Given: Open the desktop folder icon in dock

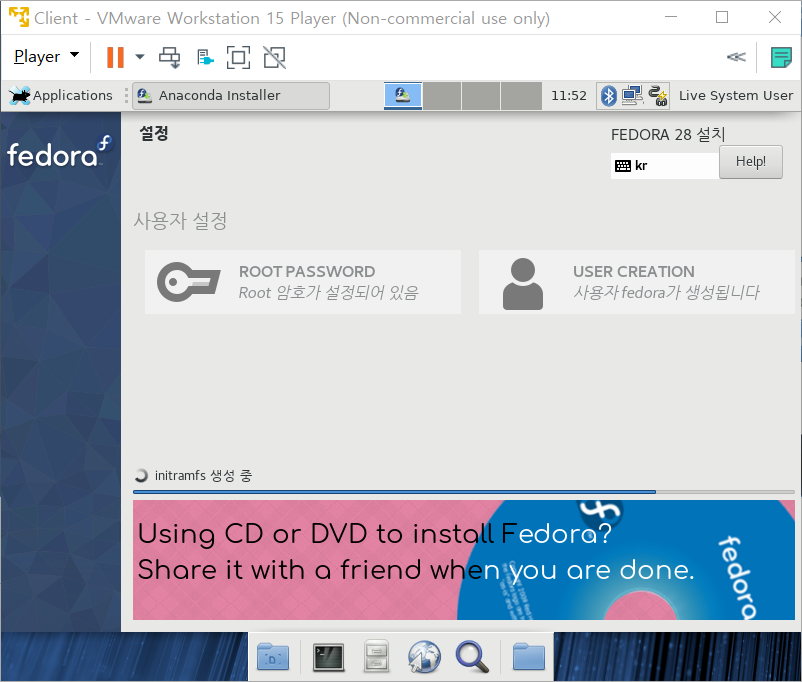Looking at the screenshot, I should click(273, 657).
